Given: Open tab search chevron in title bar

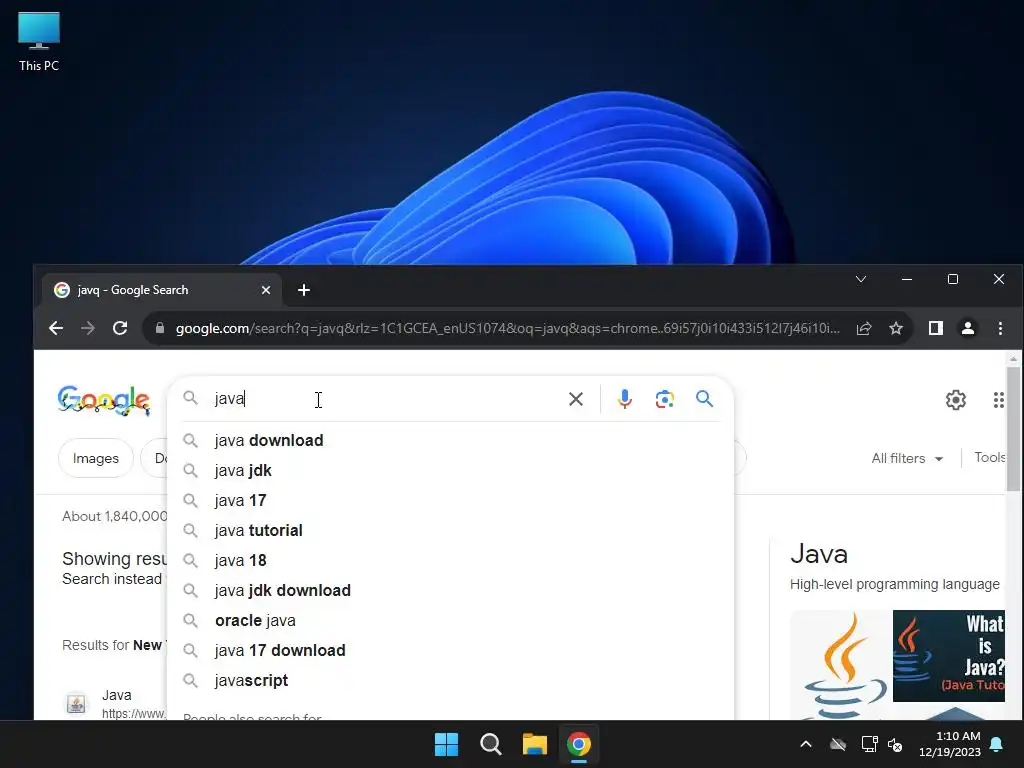Looking at the screenshot, I should 861,279.
